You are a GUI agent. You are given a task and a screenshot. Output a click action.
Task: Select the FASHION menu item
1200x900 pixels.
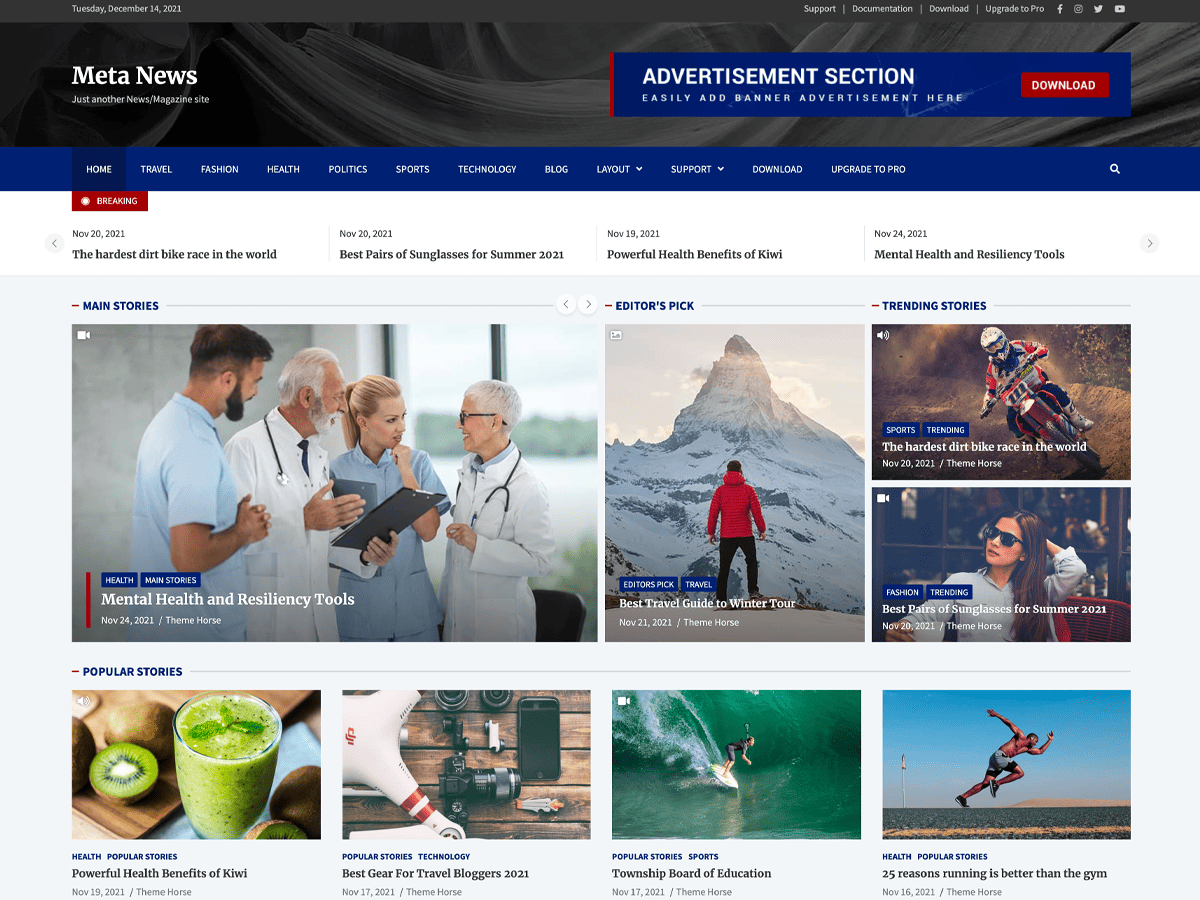219,169
